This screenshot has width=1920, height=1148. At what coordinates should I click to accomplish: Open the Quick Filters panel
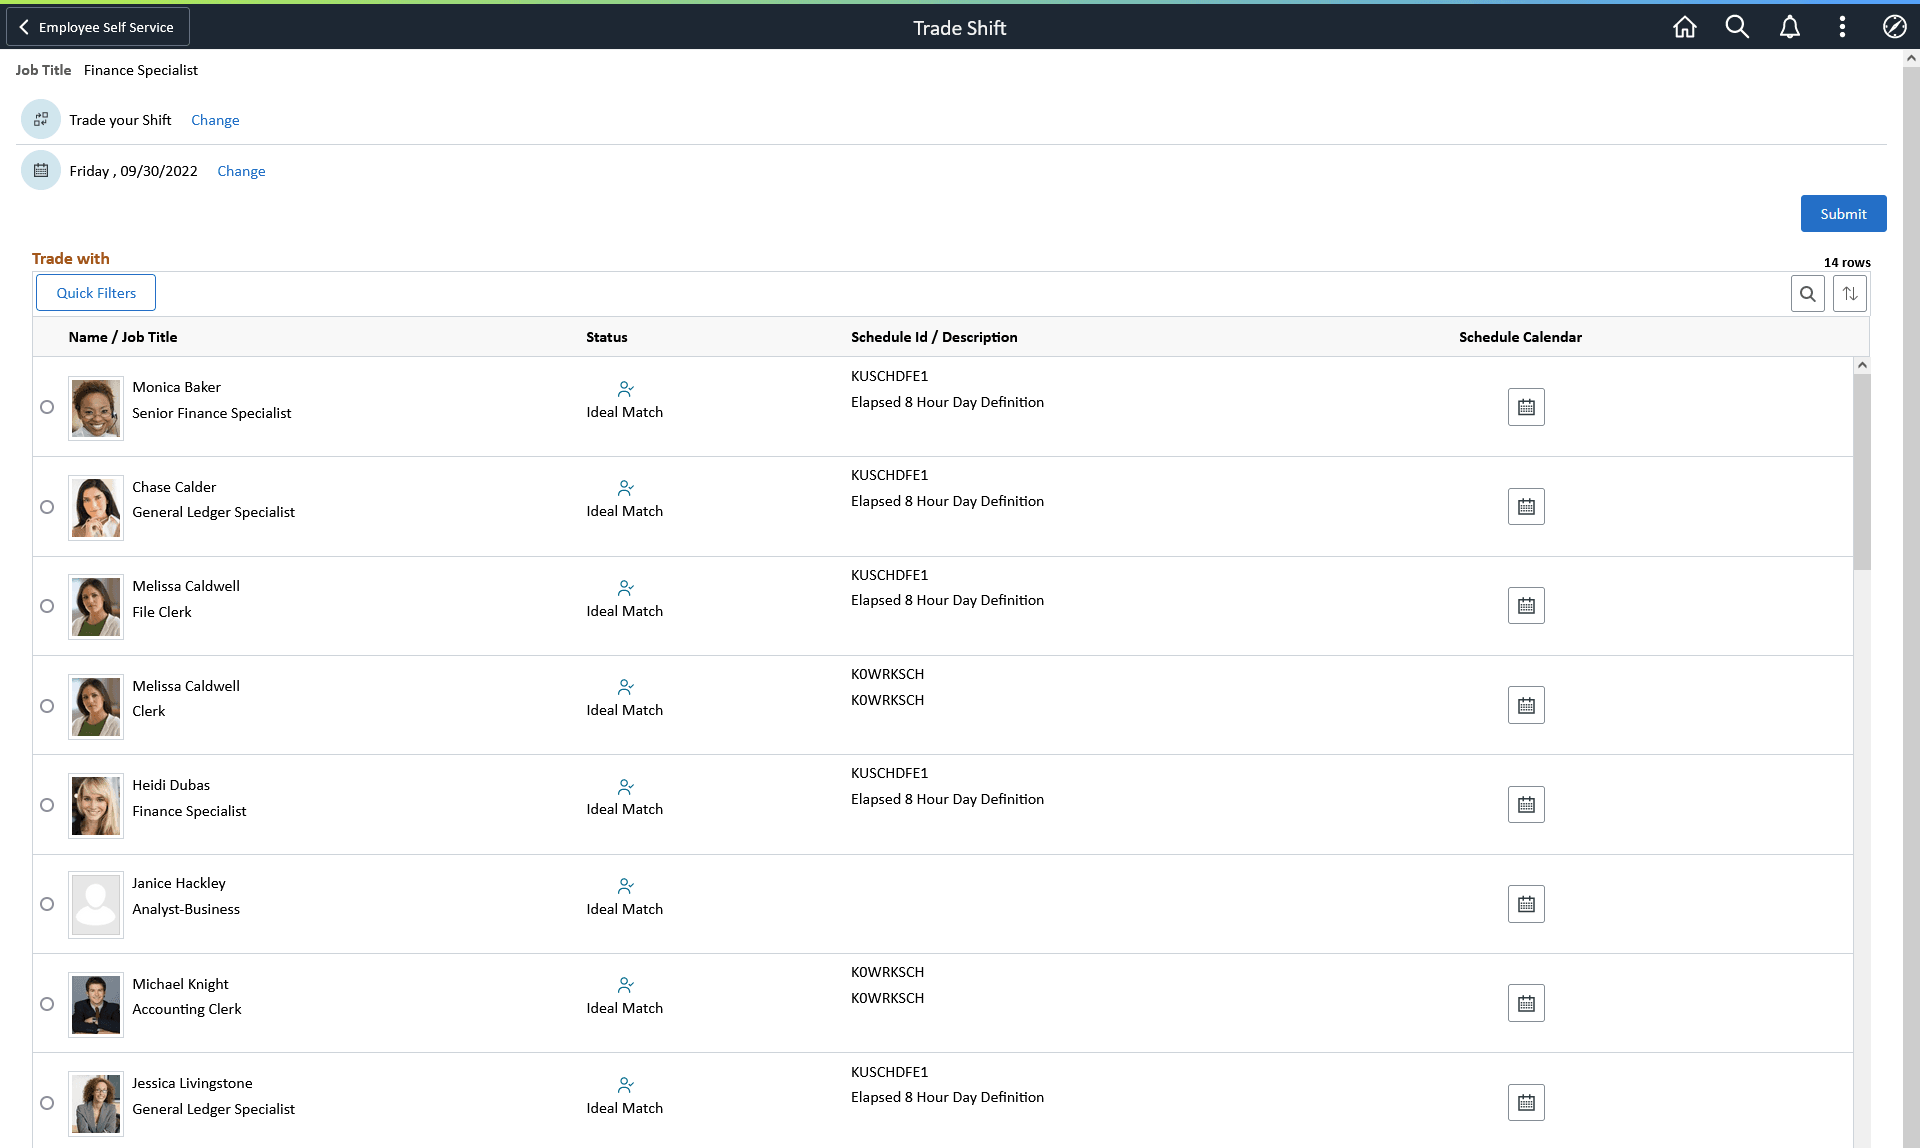click(x=96, y=293)
